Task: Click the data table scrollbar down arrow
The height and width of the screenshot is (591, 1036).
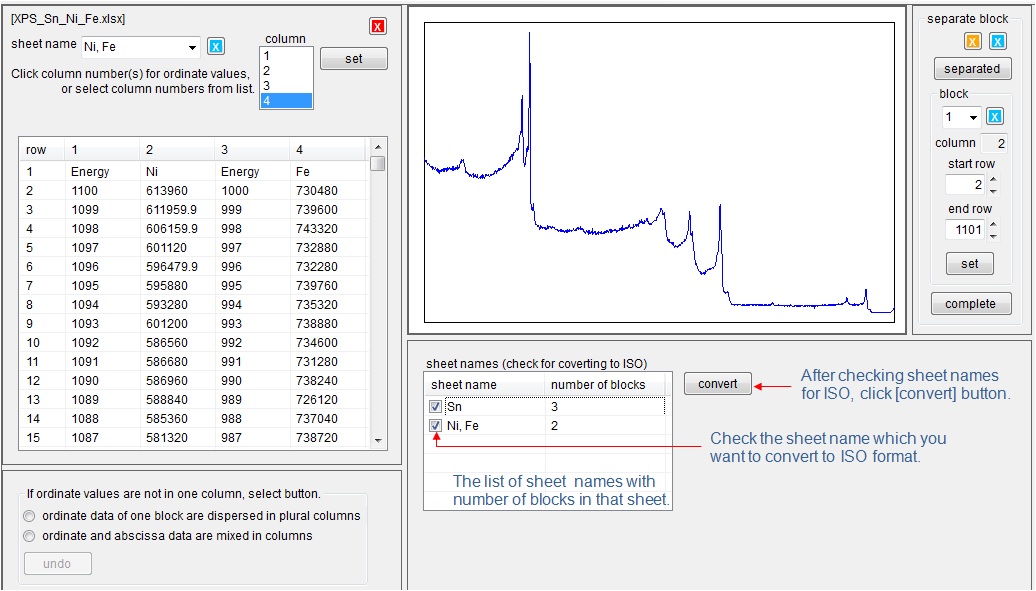Action: point(378,440)
